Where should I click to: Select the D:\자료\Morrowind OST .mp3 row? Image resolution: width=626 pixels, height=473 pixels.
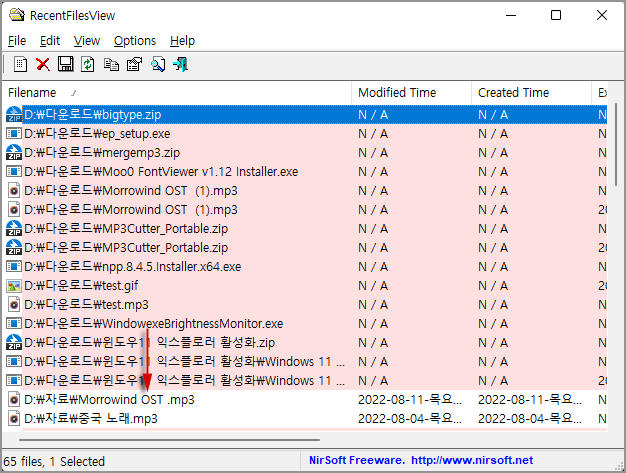click(306, 400)
